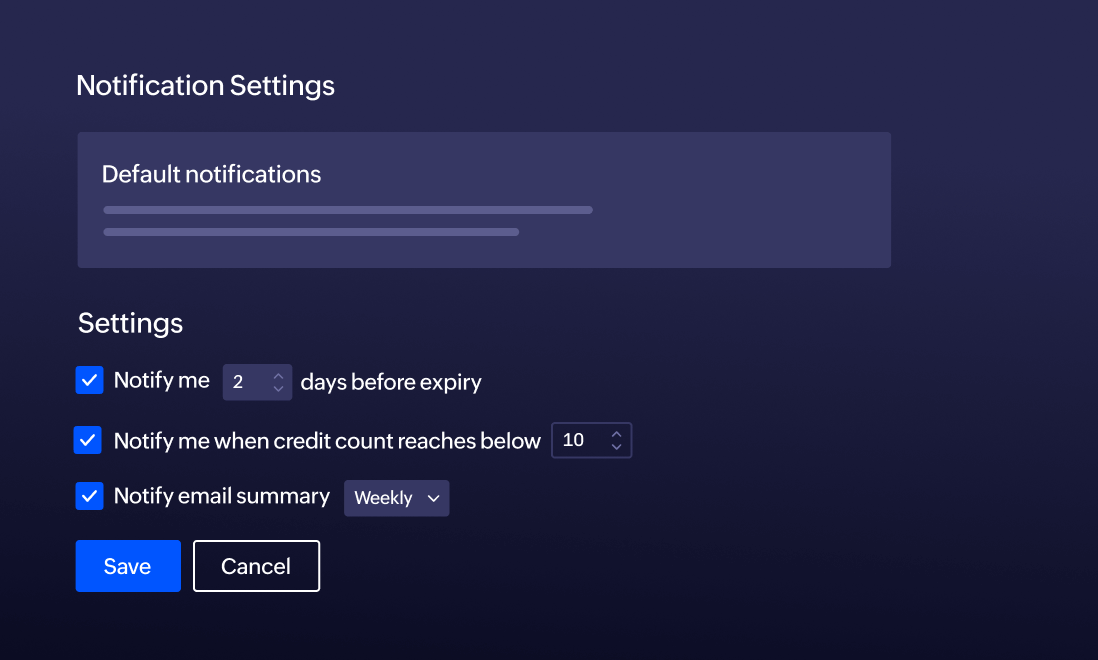
Task: Select the days before expiry number field
Action: coord(246,382)
